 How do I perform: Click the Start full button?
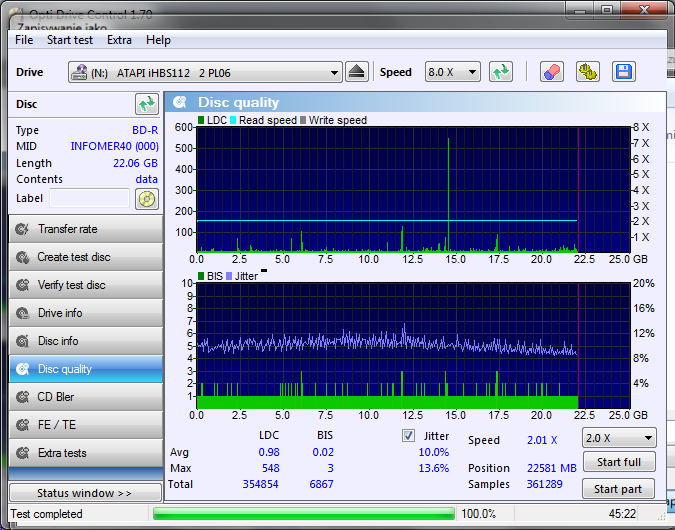click(x=619, y=462)
